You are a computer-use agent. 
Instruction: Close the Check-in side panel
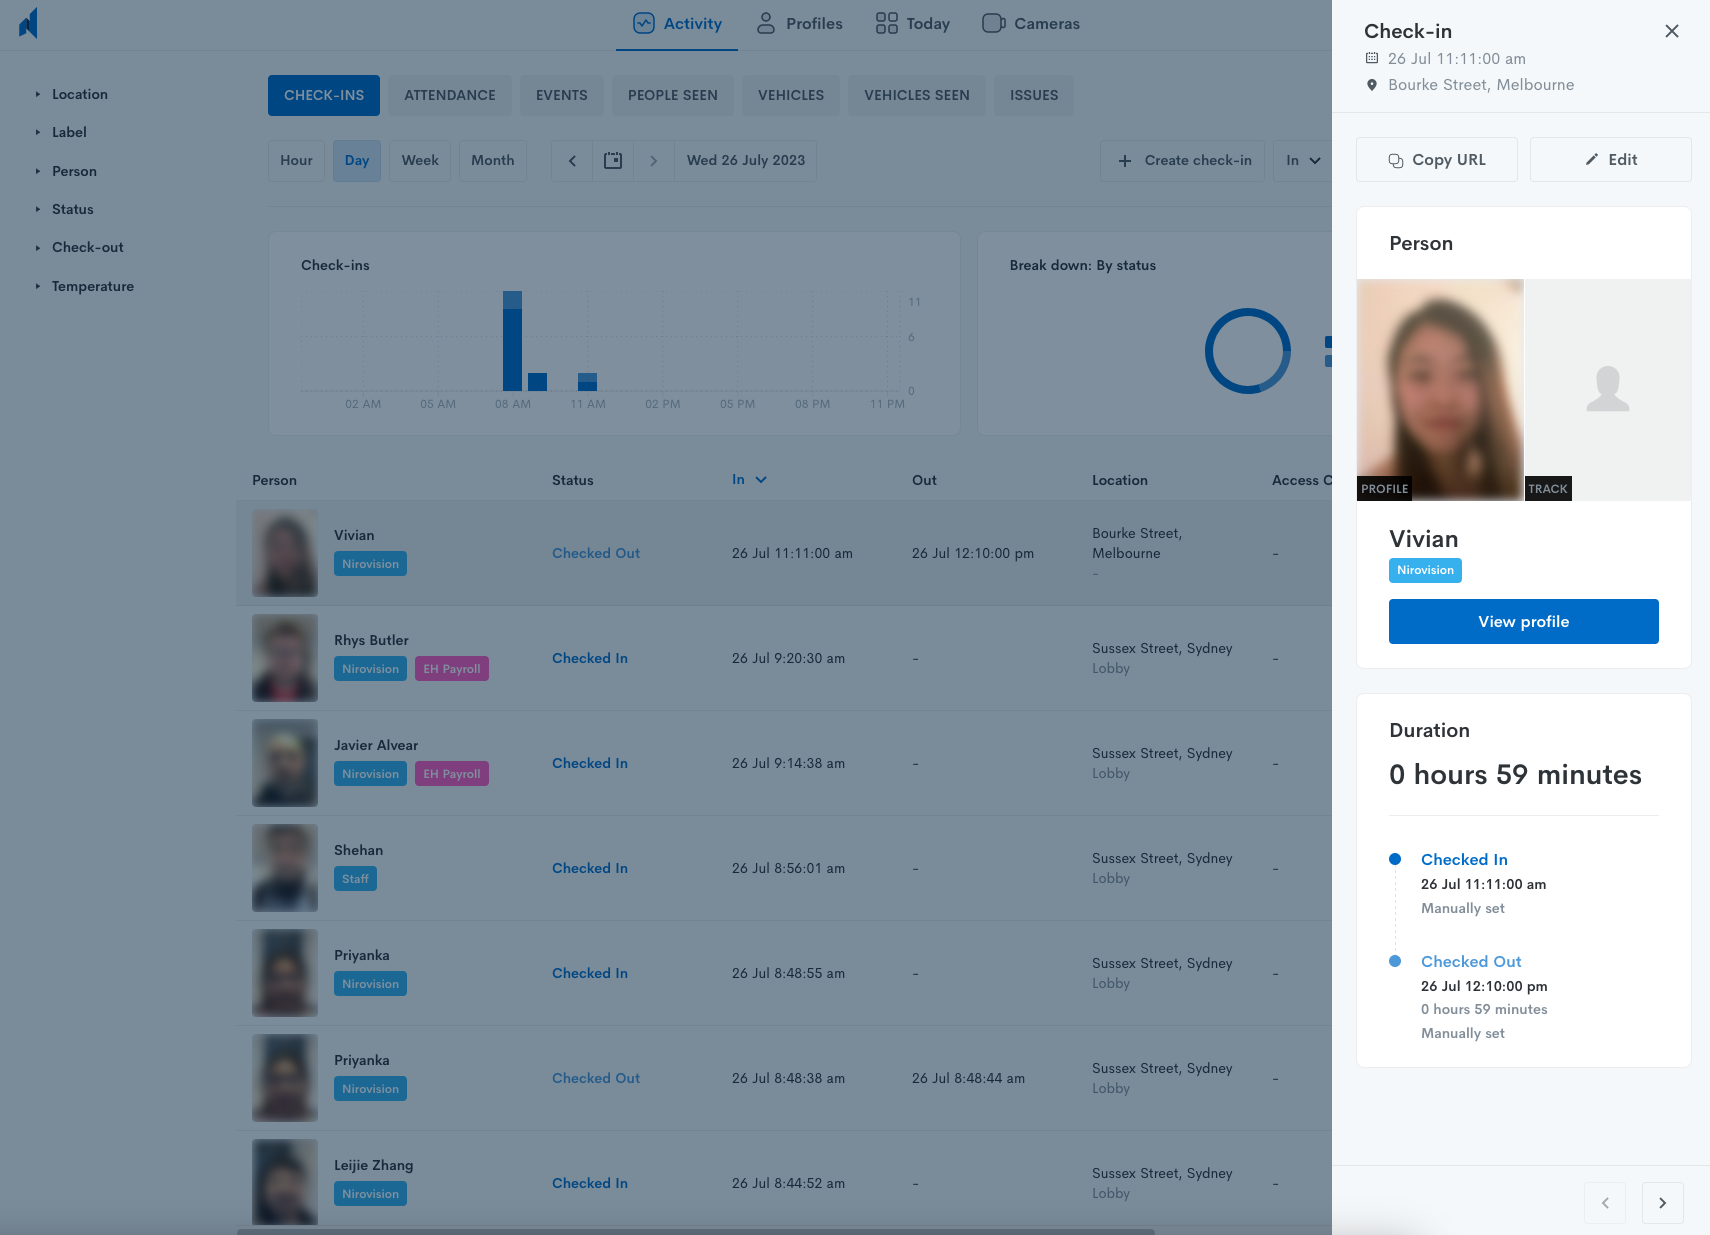(x=1671, y=31)
